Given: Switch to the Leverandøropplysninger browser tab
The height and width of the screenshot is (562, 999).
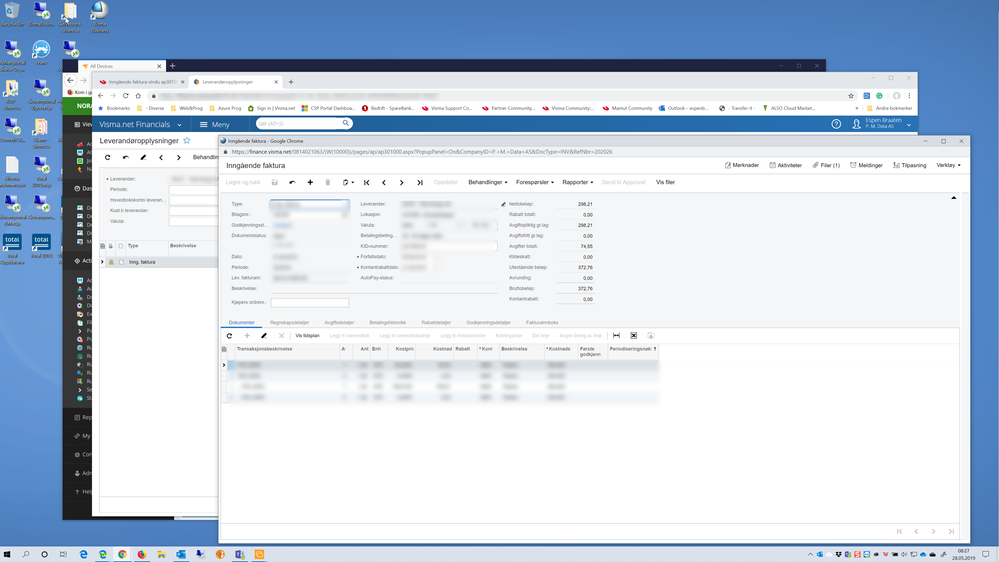Looking at the screenshot, I should pos(234,82).
